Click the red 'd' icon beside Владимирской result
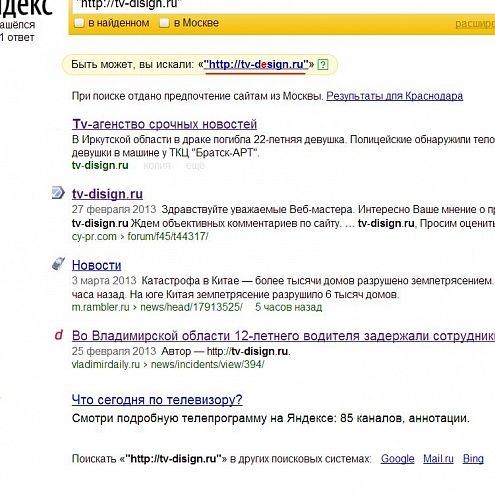 pyautogui.click(x=59, y=335)
